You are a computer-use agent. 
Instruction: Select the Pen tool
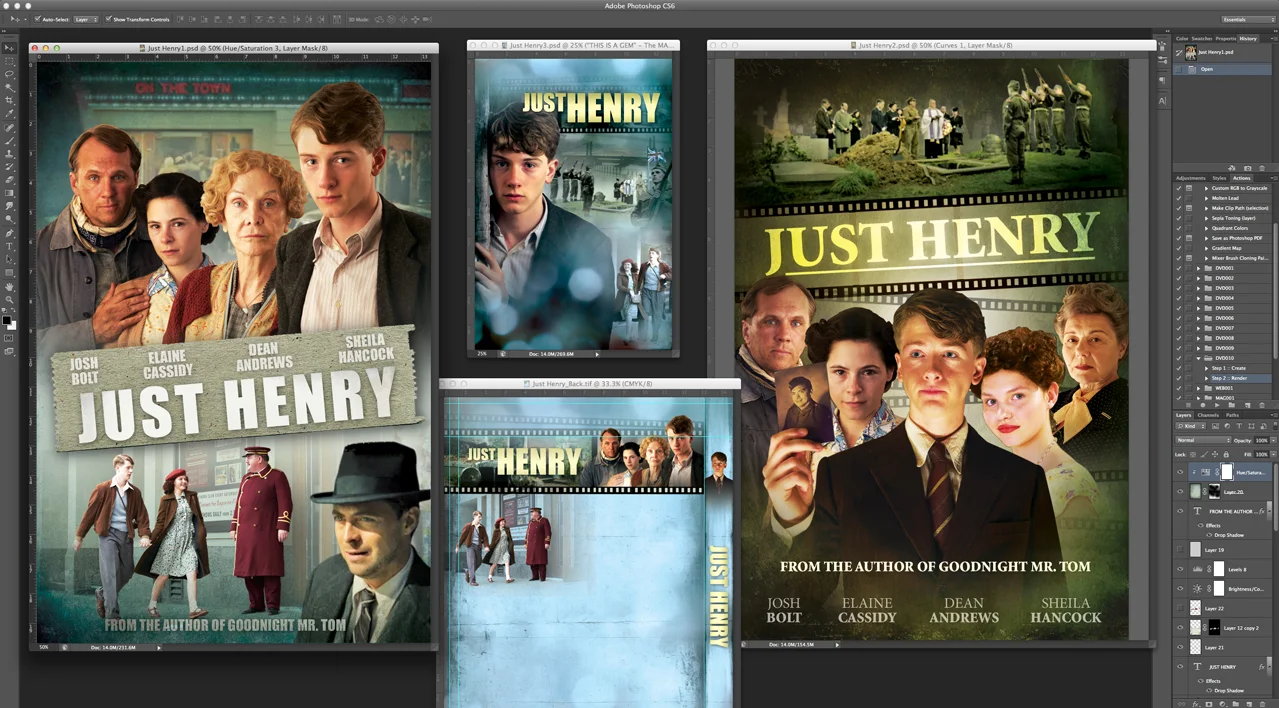[10, 232]
